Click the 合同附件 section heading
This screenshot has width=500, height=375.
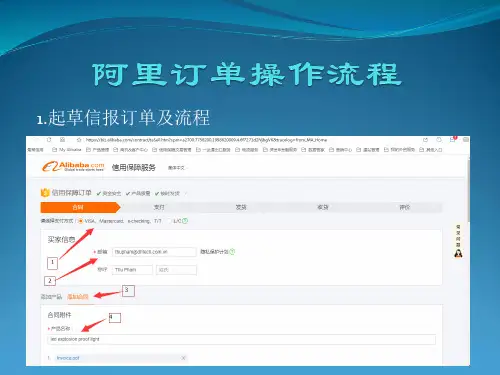(x=59, y=315)
